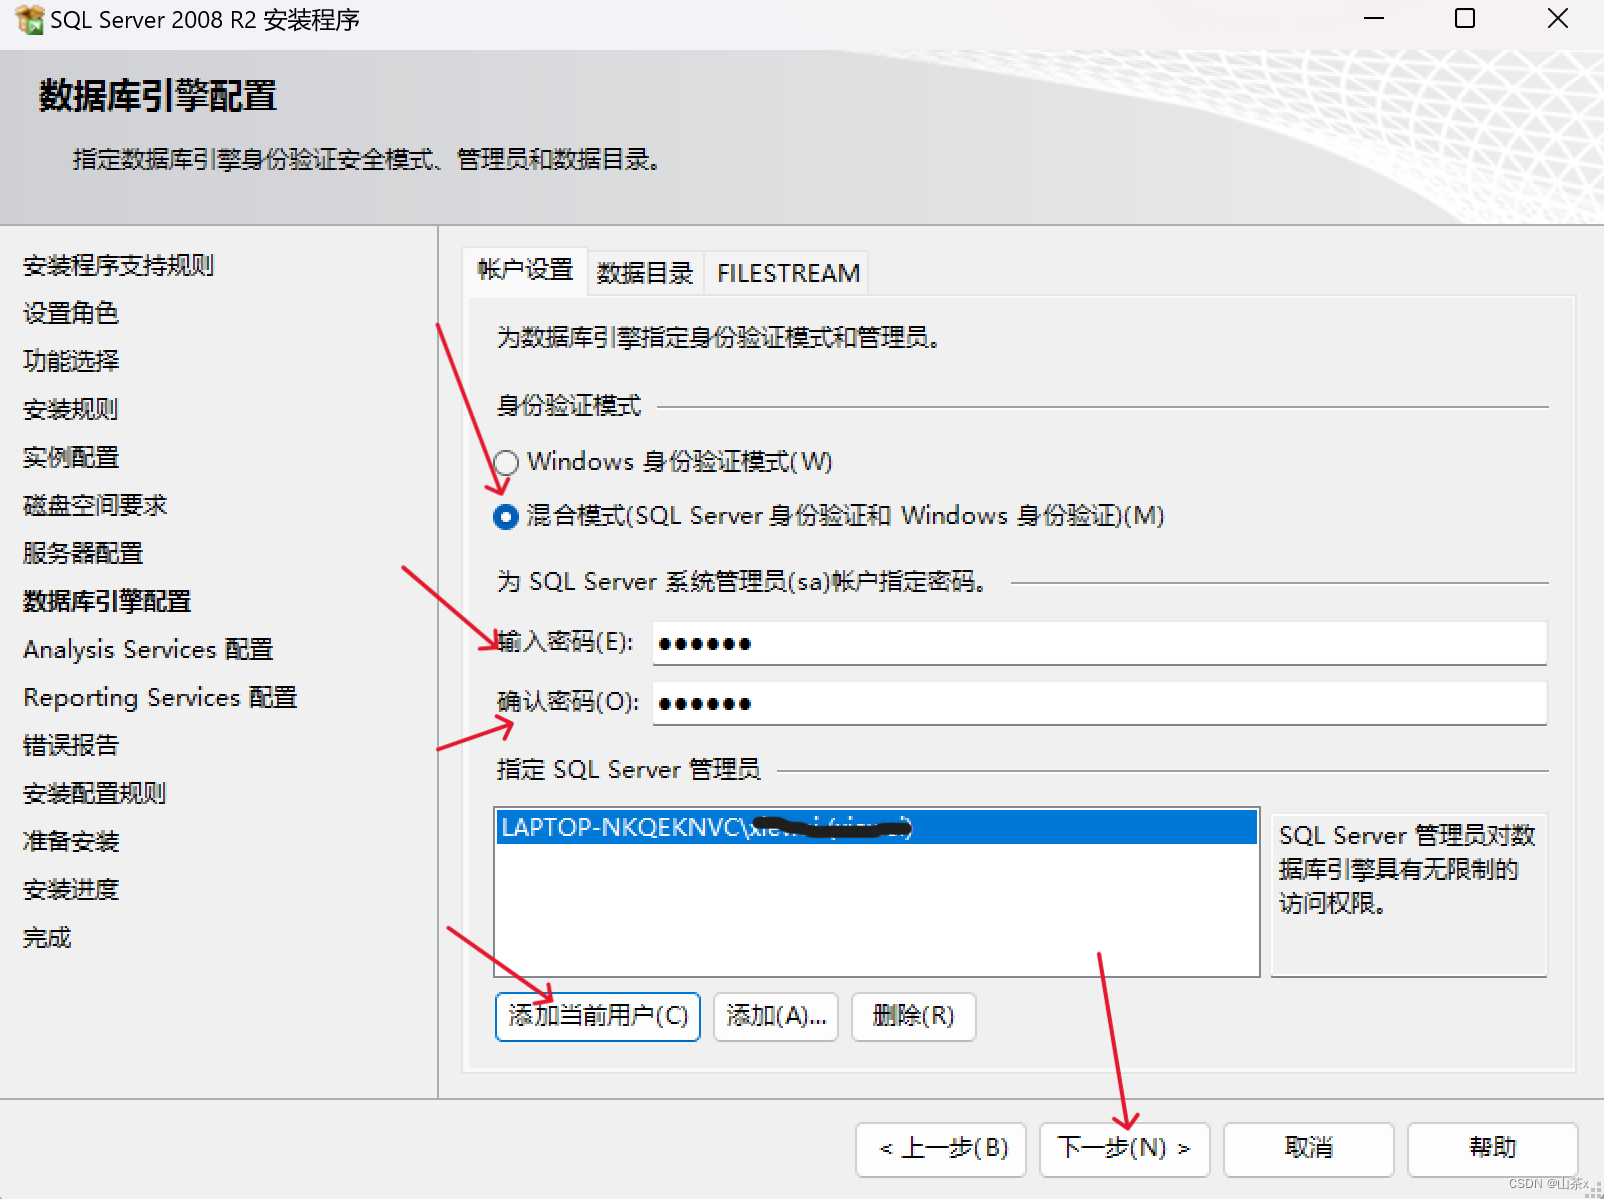Focus the 输入密码 password field
This screenshot has height=1199, width=1604.
1099,643
